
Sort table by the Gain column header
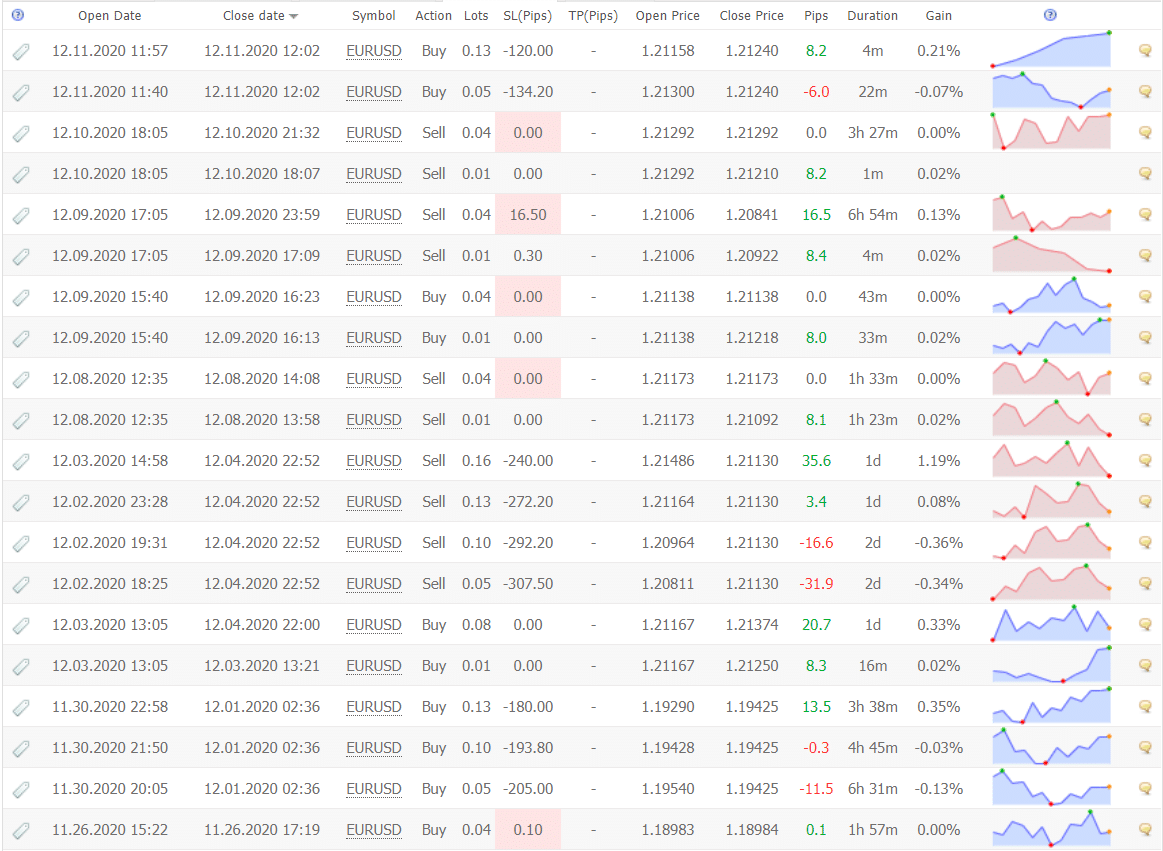(939, 16)
